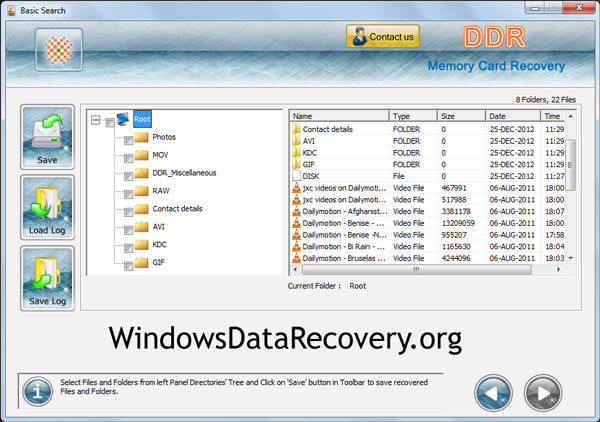Viewport: 600px width, 422px height.
Task: Check the MOV folder checkbox
Action: 129,158
